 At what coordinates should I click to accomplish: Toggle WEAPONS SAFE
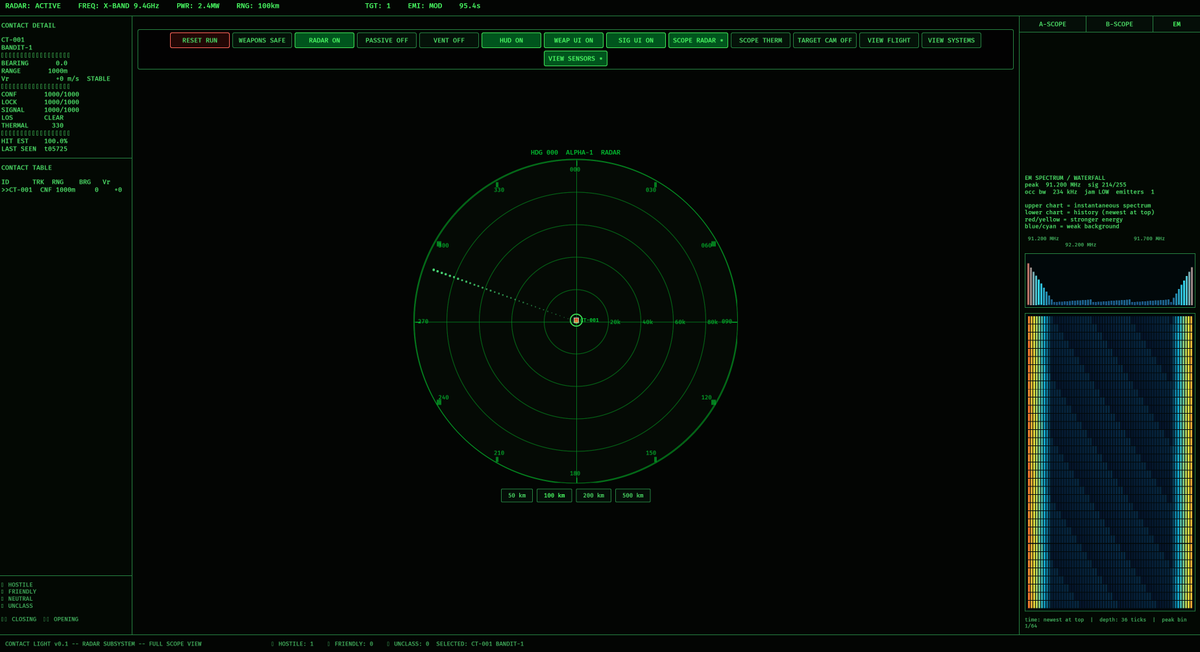262,41
